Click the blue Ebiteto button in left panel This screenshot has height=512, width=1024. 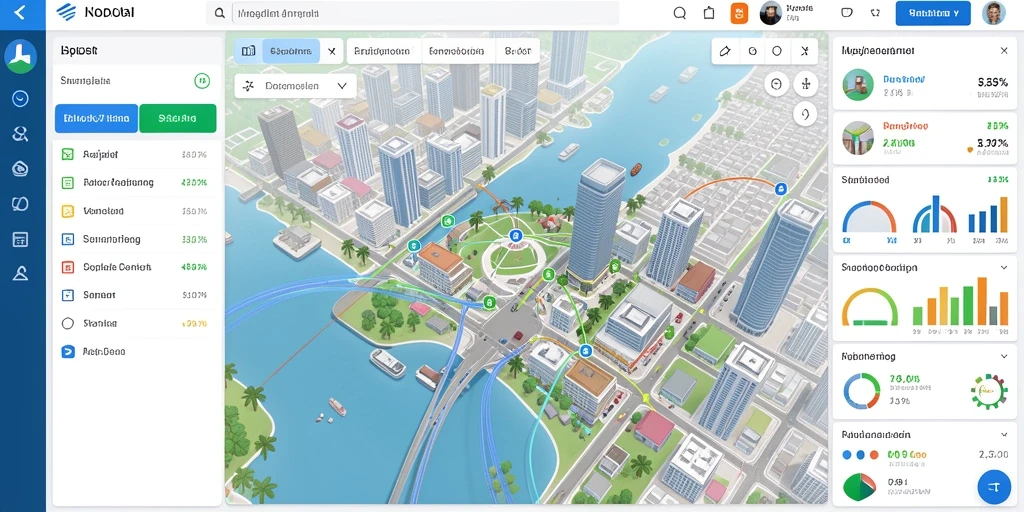coord(97,119)
